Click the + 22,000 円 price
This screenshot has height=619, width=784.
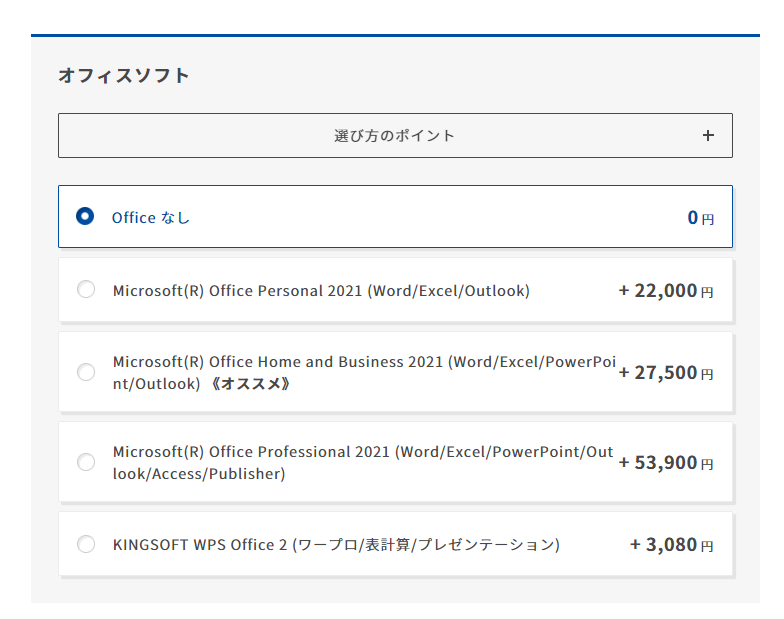point(666,290)
